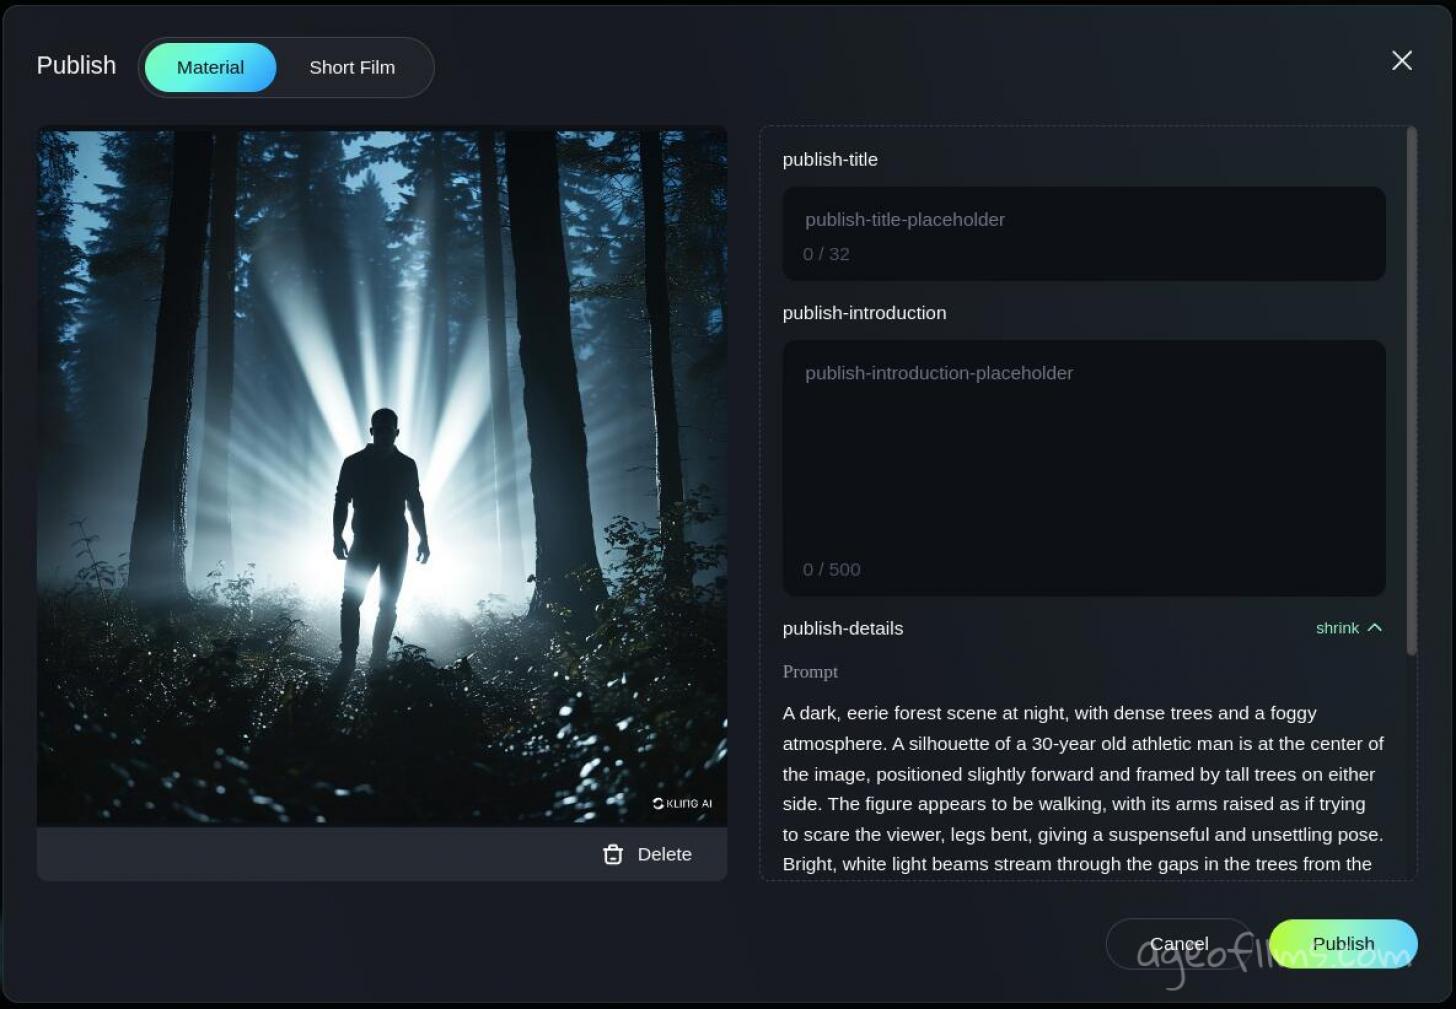Click the Cancel button
The image size is (1456, 1009).
coord(1178,943)
